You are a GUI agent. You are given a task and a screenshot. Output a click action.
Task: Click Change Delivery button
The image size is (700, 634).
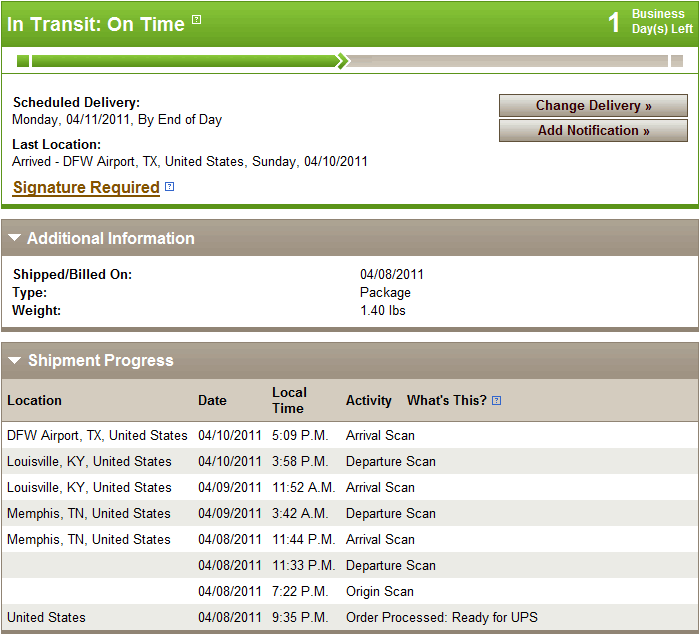click(593, 105)
